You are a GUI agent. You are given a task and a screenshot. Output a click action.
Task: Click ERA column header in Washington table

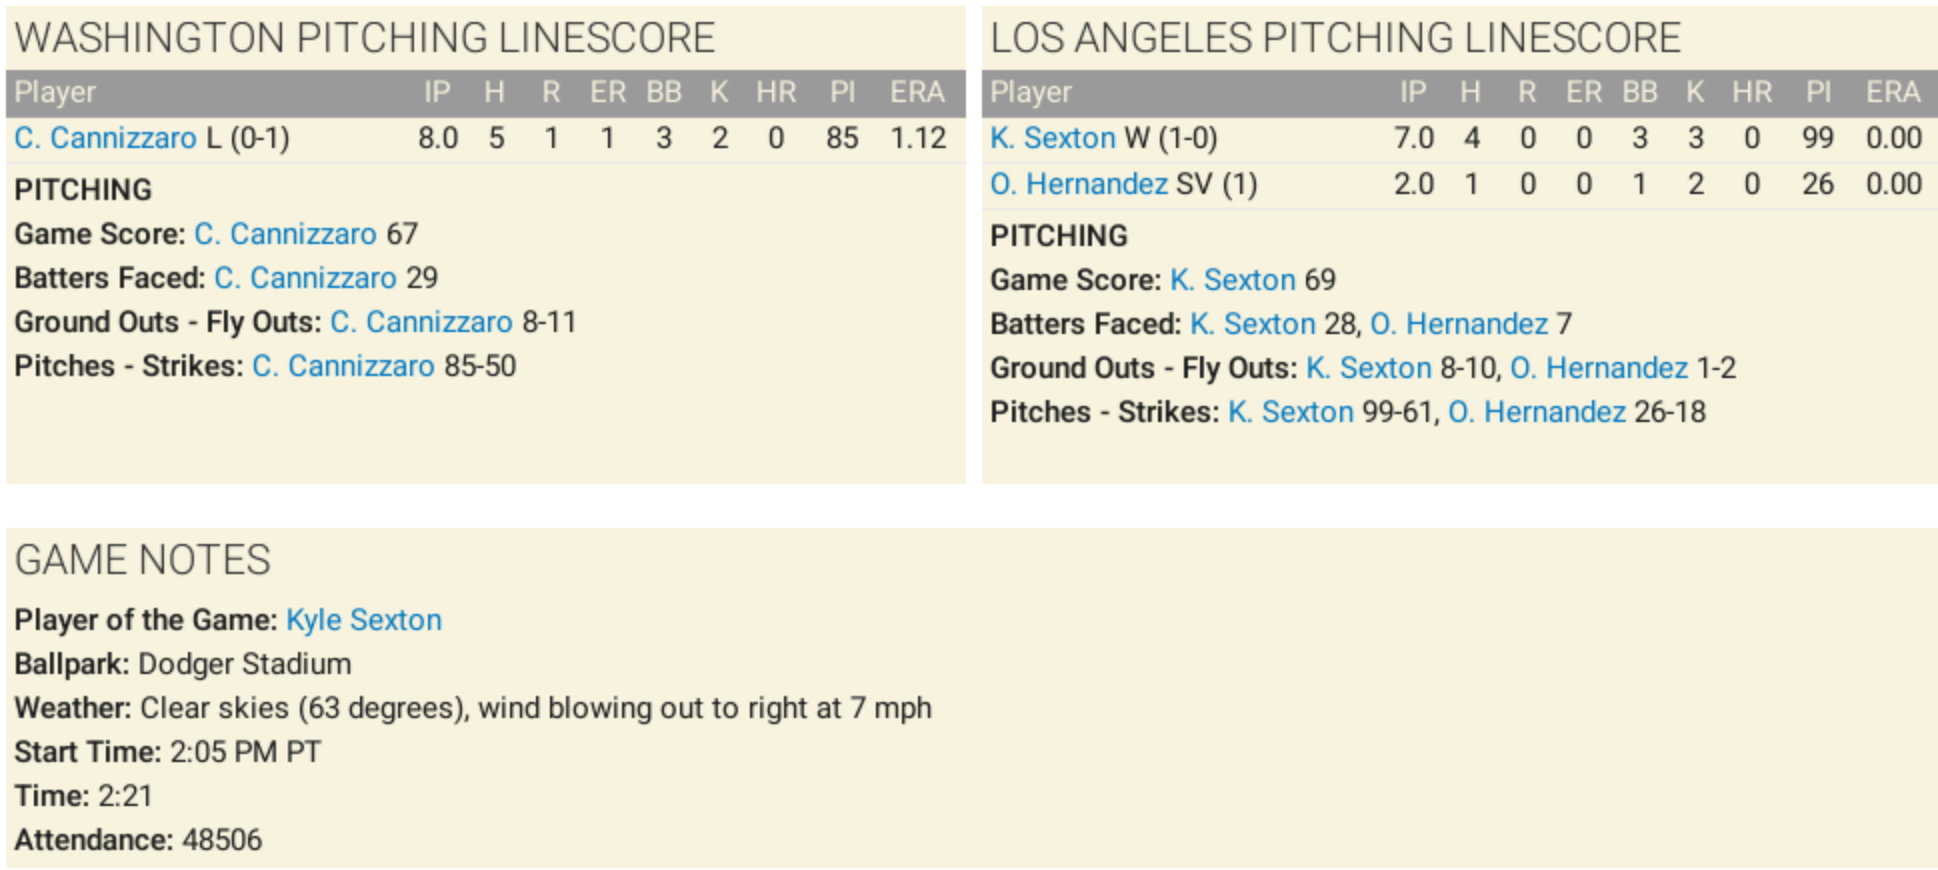pyautogui.click(x=917, y=93)
